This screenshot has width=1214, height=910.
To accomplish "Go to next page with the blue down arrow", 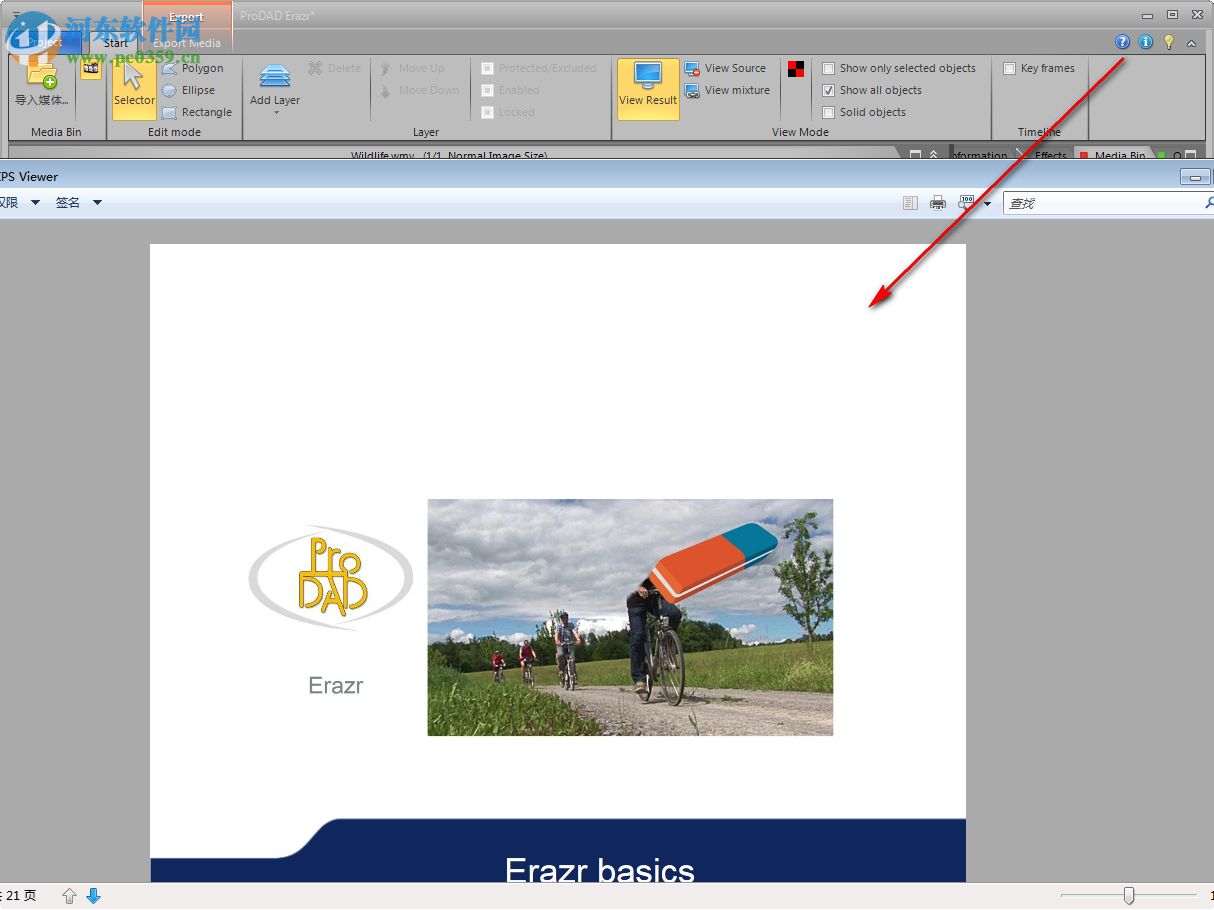I will coord(93,896).
